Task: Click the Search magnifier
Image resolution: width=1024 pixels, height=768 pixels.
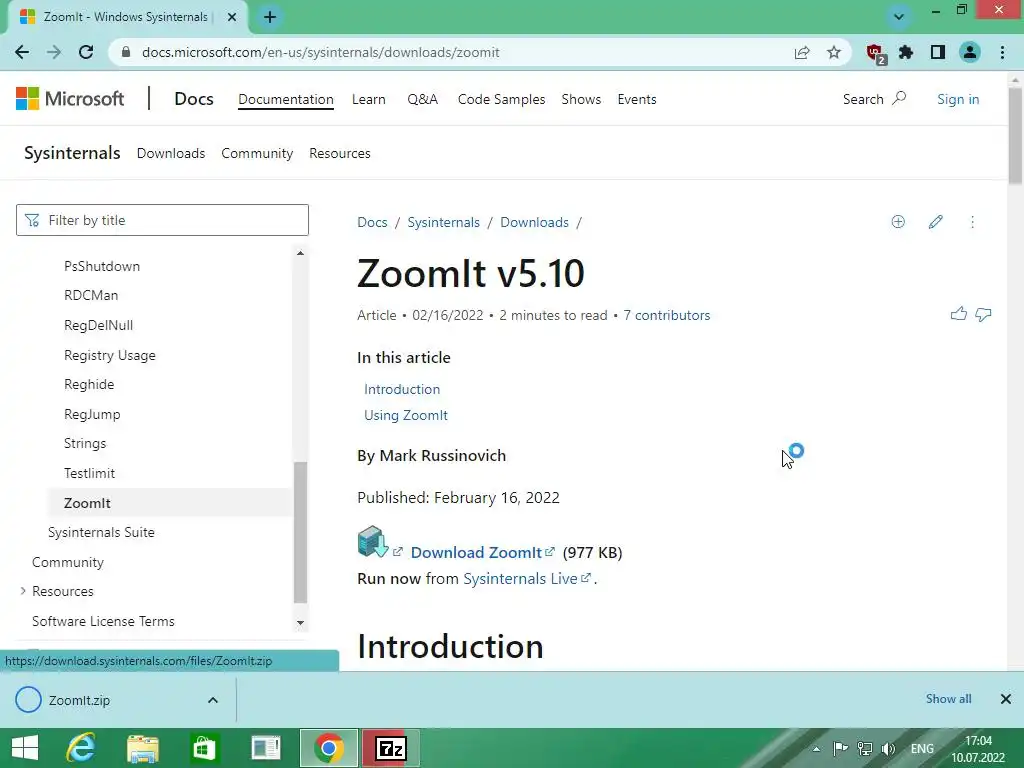Action: (x=899, y=99)
